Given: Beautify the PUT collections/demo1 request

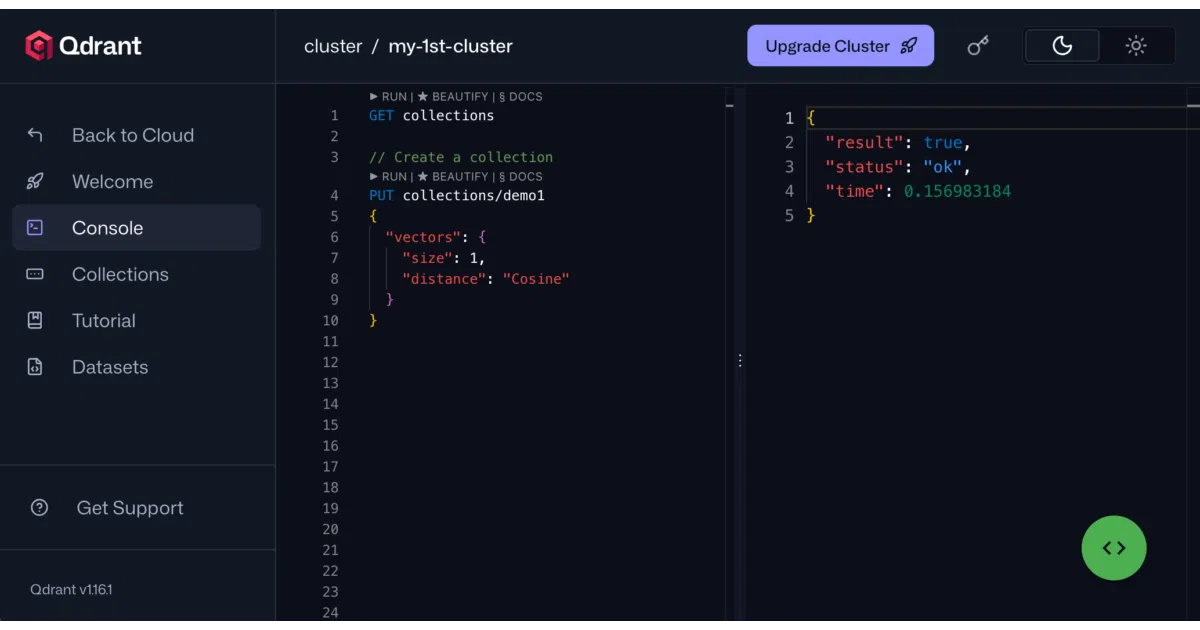Looking at the screenshot, I should click(x=452, y=177).
